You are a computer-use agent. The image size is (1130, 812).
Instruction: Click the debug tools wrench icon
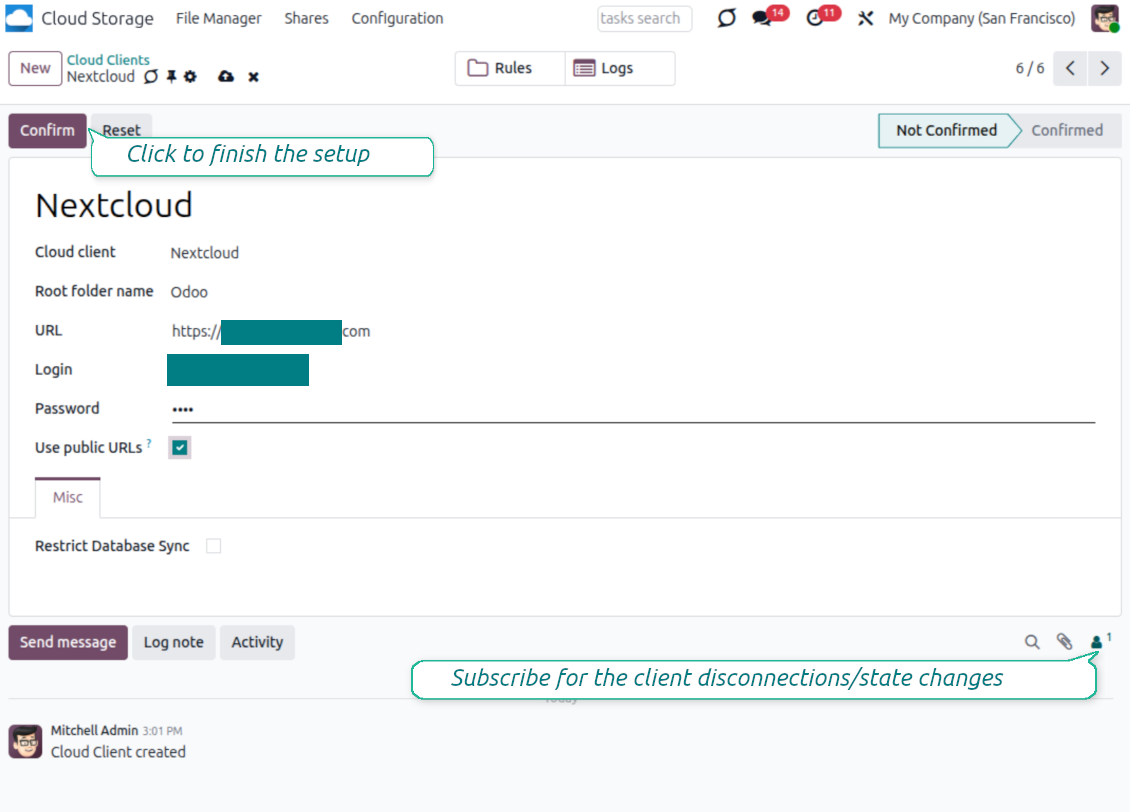(x=866, y=19)
